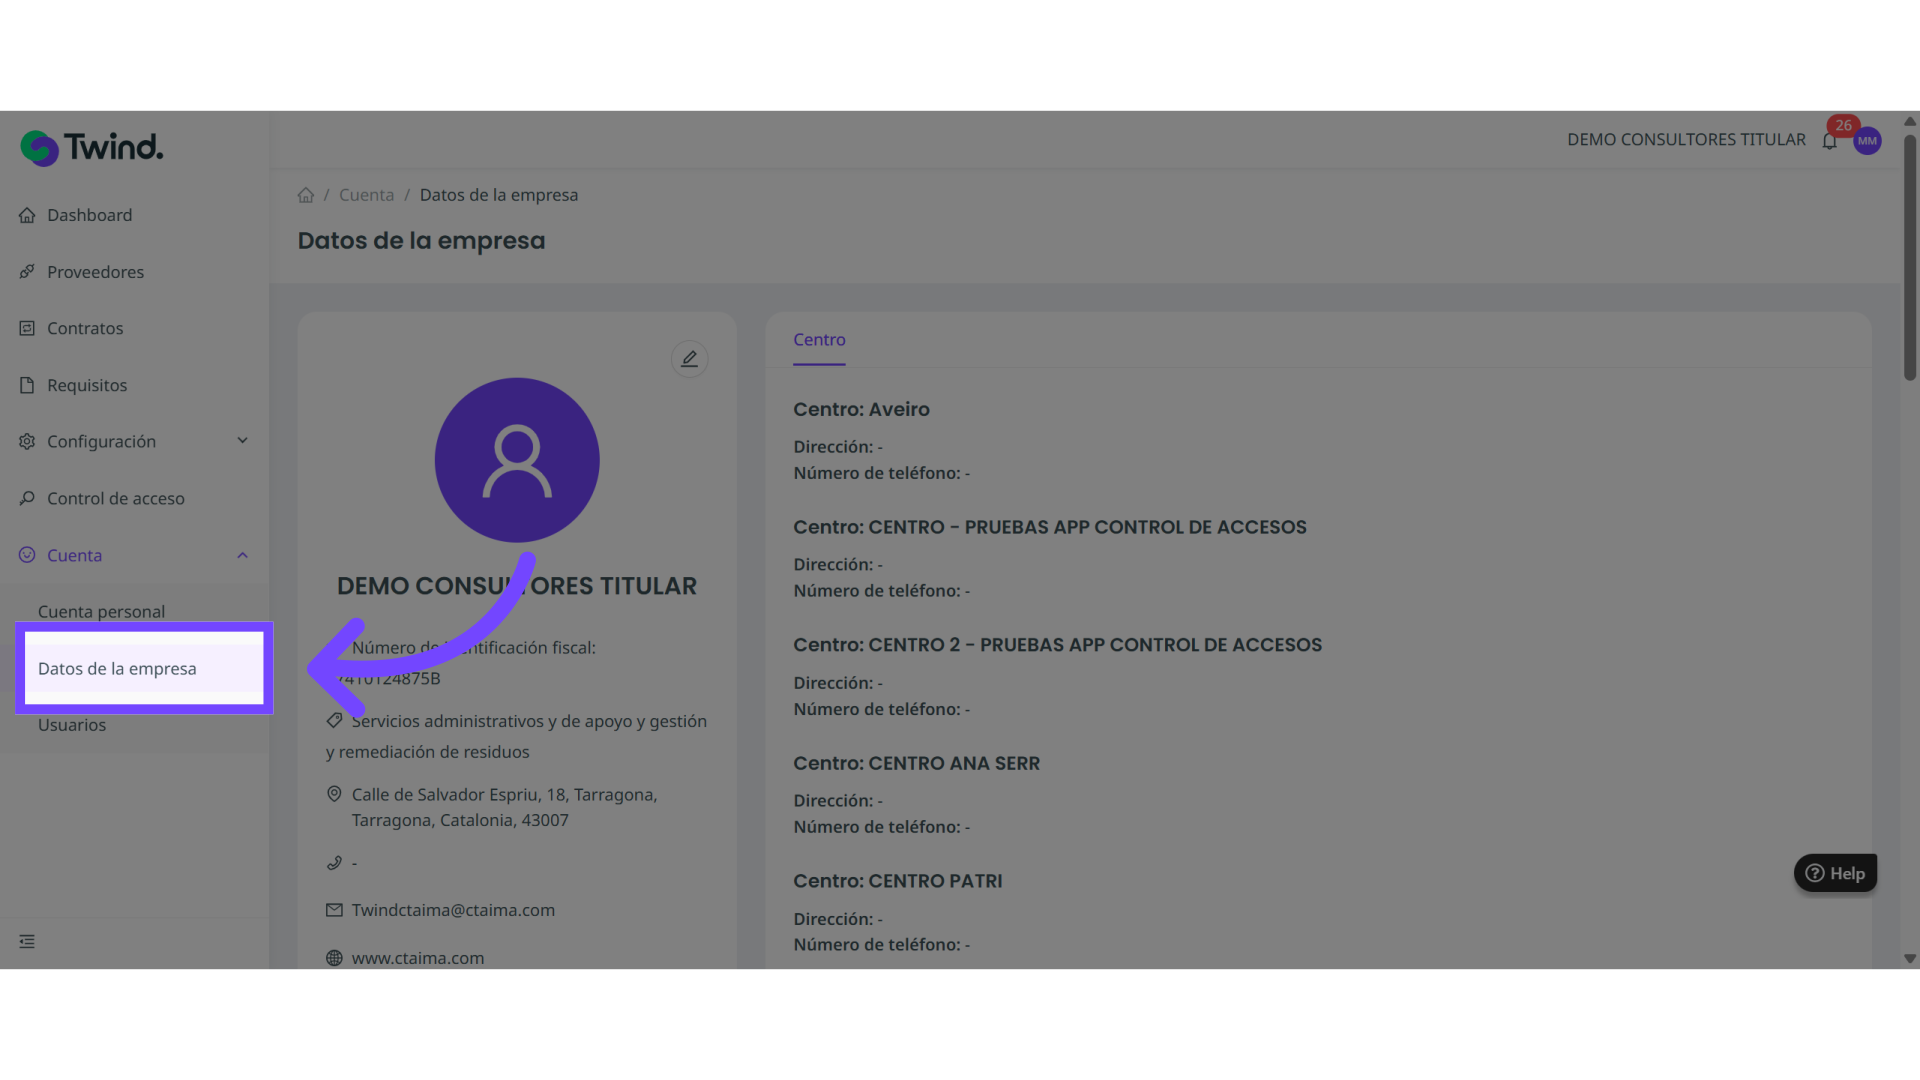Click the location pin icon by address

334,794
